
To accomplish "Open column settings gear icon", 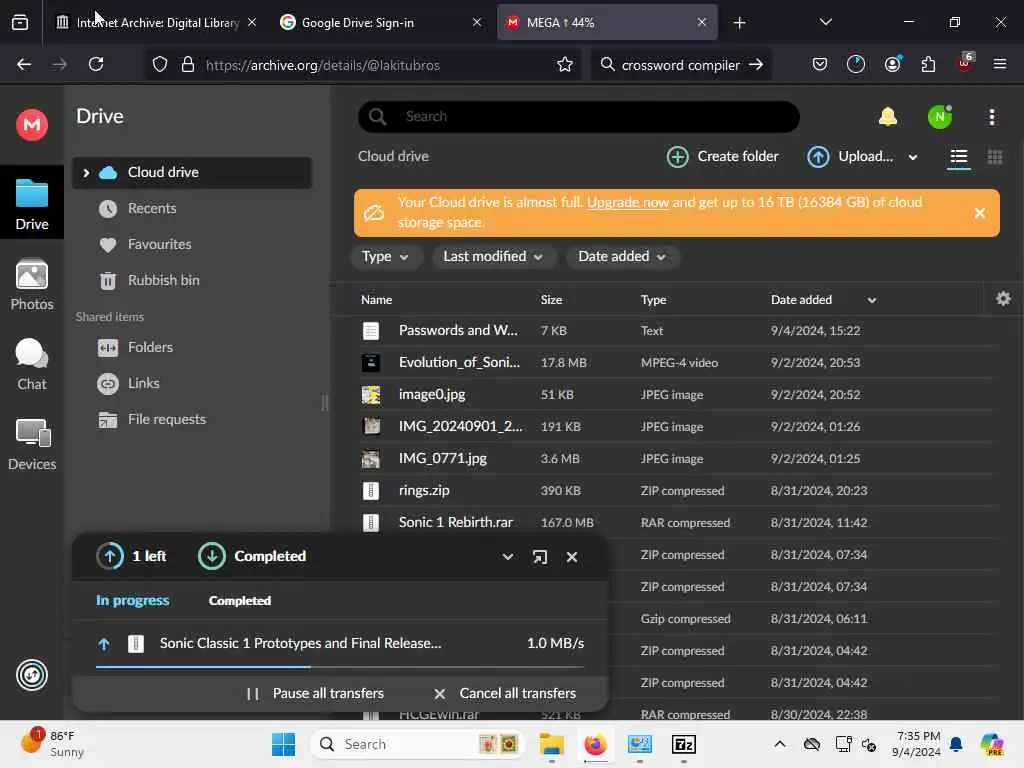I will pyautogui.click(x=1003, y=299).
